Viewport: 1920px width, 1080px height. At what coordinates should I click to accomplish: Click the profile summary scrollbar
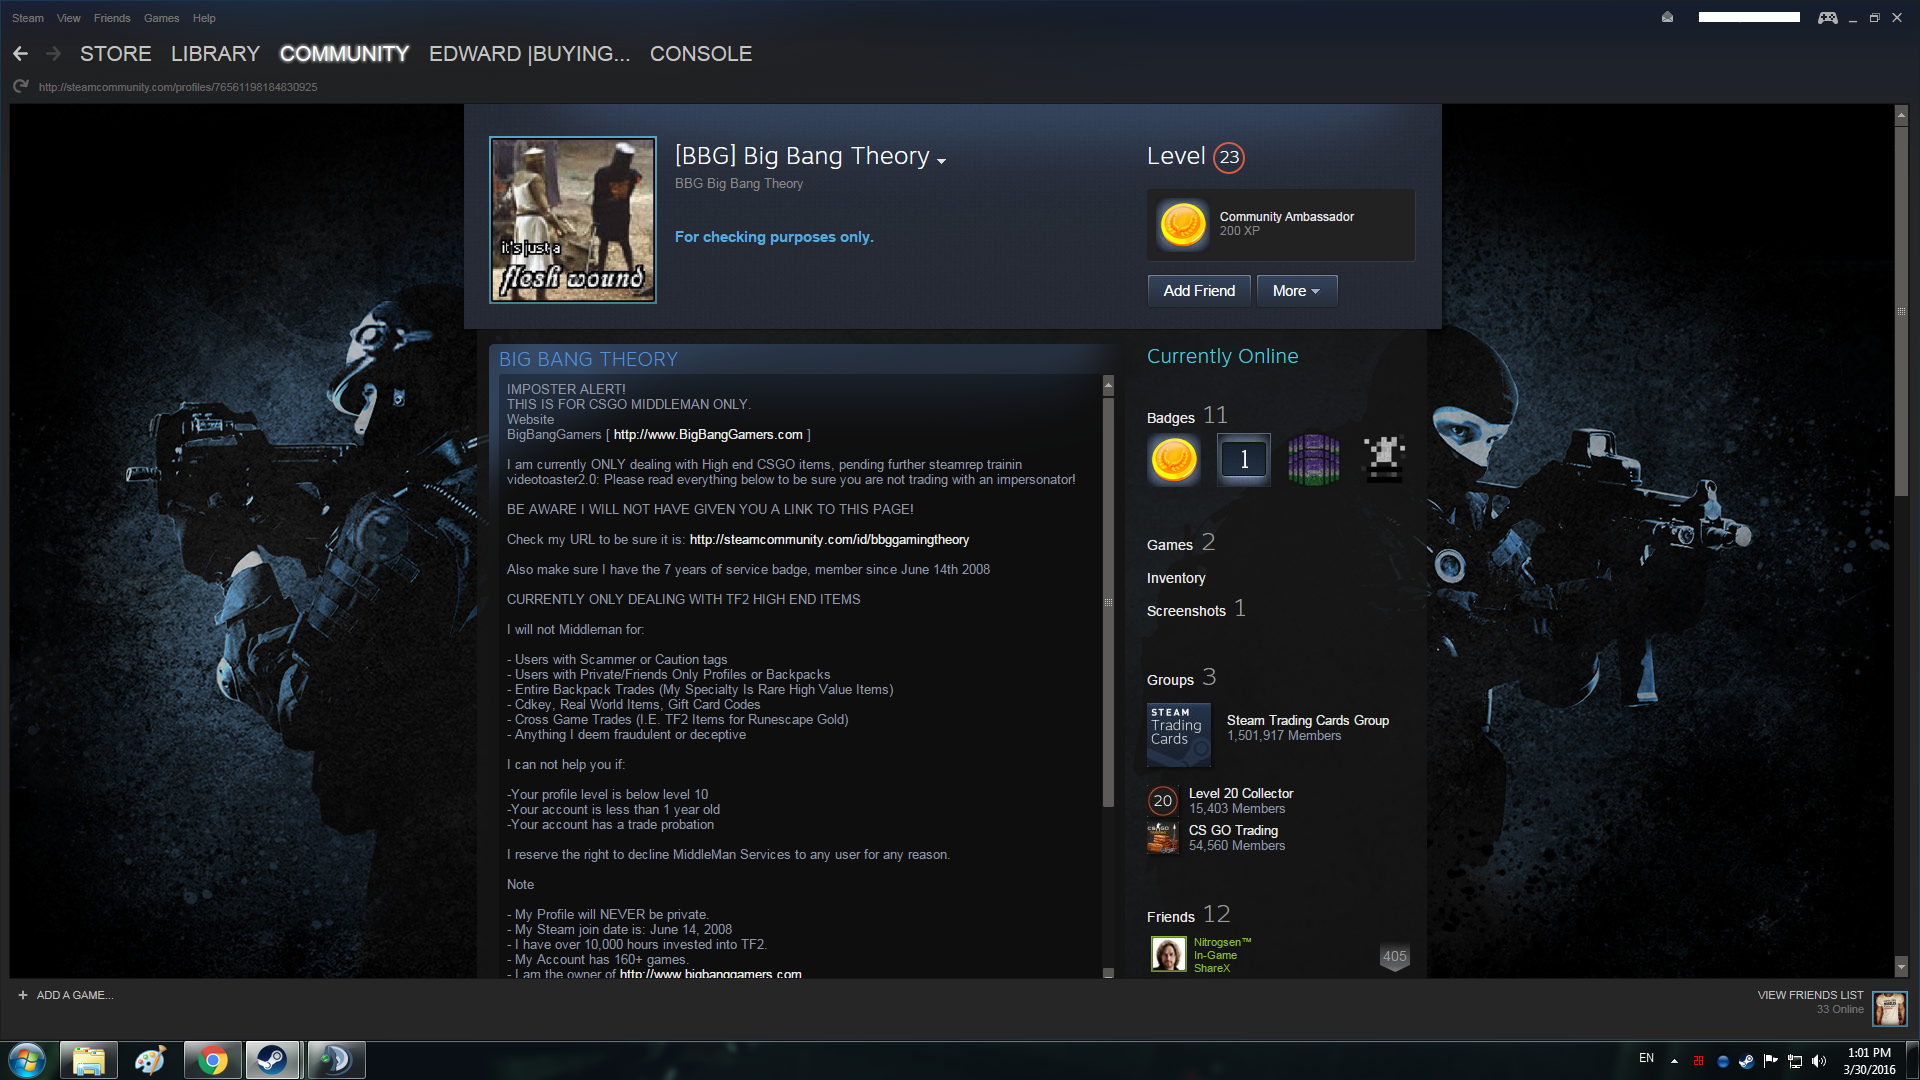(x=1107, y=600)
